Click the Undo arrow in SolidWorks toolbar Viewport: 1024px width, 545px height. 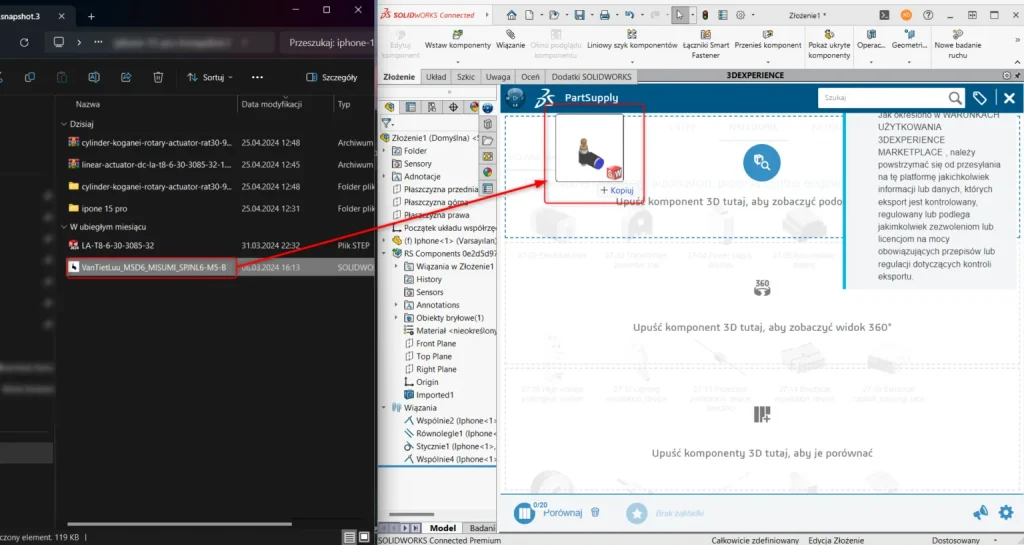[630, 15]
